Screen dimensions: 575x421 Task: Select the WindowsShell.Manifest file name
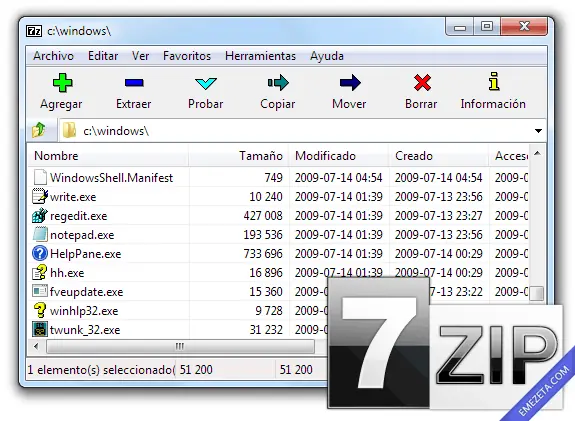[111, 178]
